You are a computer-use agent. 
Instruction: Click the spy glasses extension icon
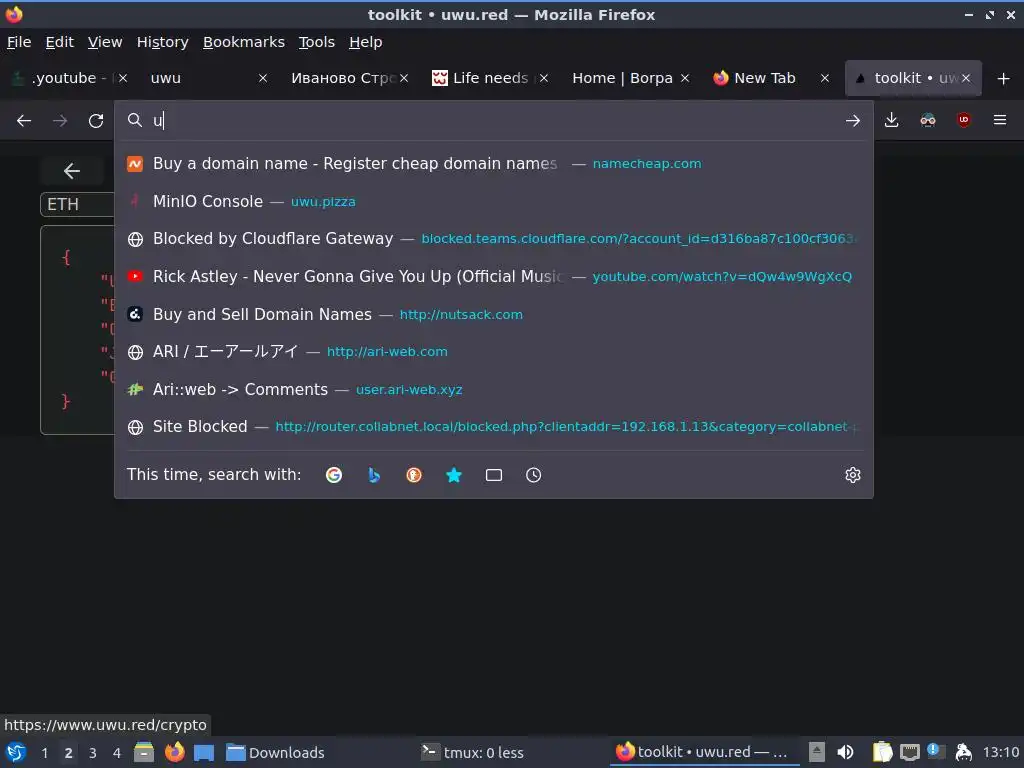pyautogui.click(x=927, y=120)
